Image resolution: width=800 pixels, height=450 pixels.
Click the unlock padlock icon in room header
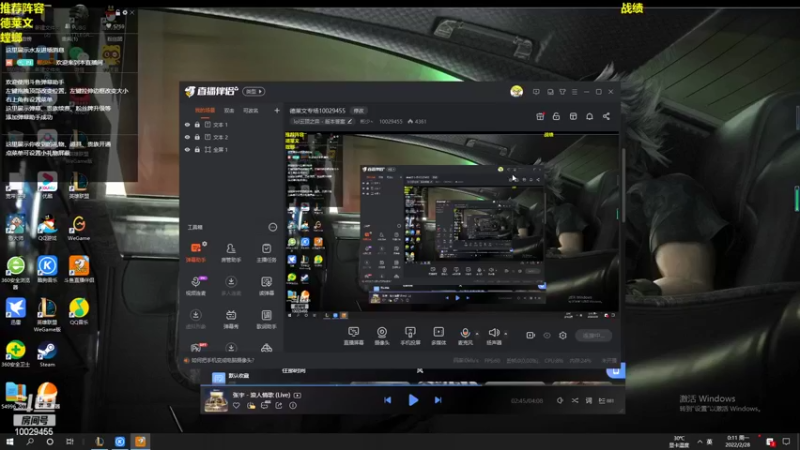[556, 116]
